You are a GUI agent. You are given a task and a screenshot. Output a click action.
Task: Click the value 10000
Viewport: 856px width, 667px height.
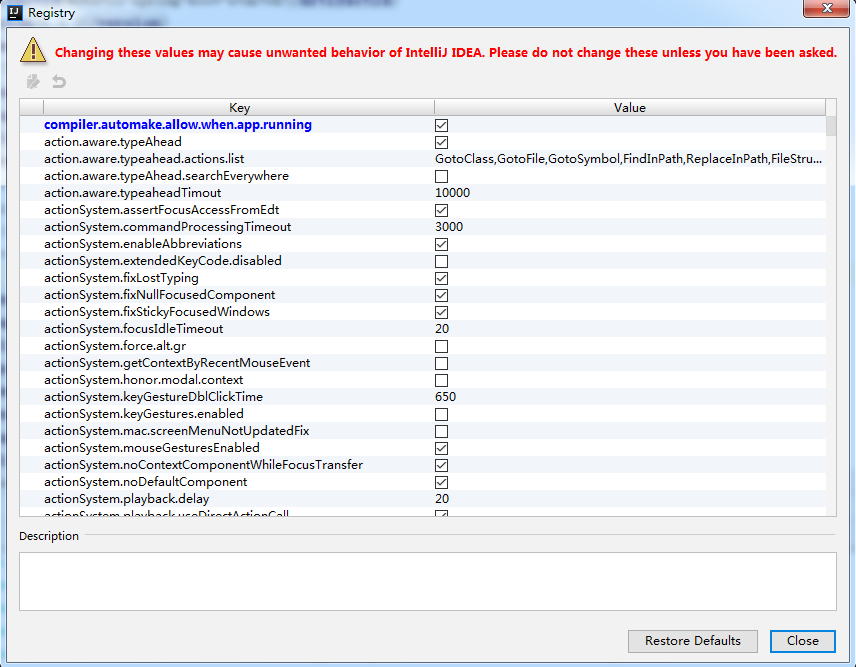click(452, 193)
